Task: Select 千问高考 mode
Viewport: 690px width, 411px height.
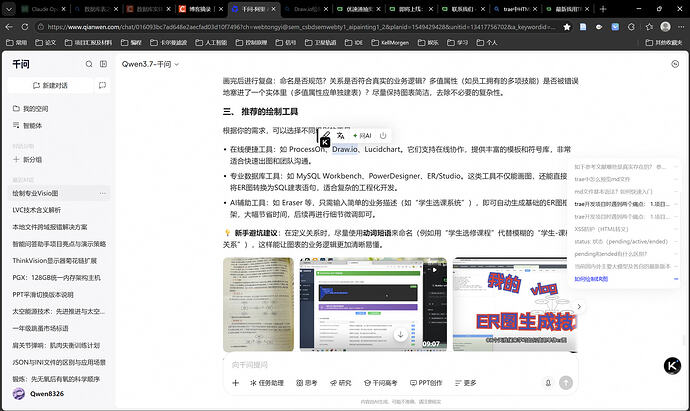Action: tap(380, 383)
